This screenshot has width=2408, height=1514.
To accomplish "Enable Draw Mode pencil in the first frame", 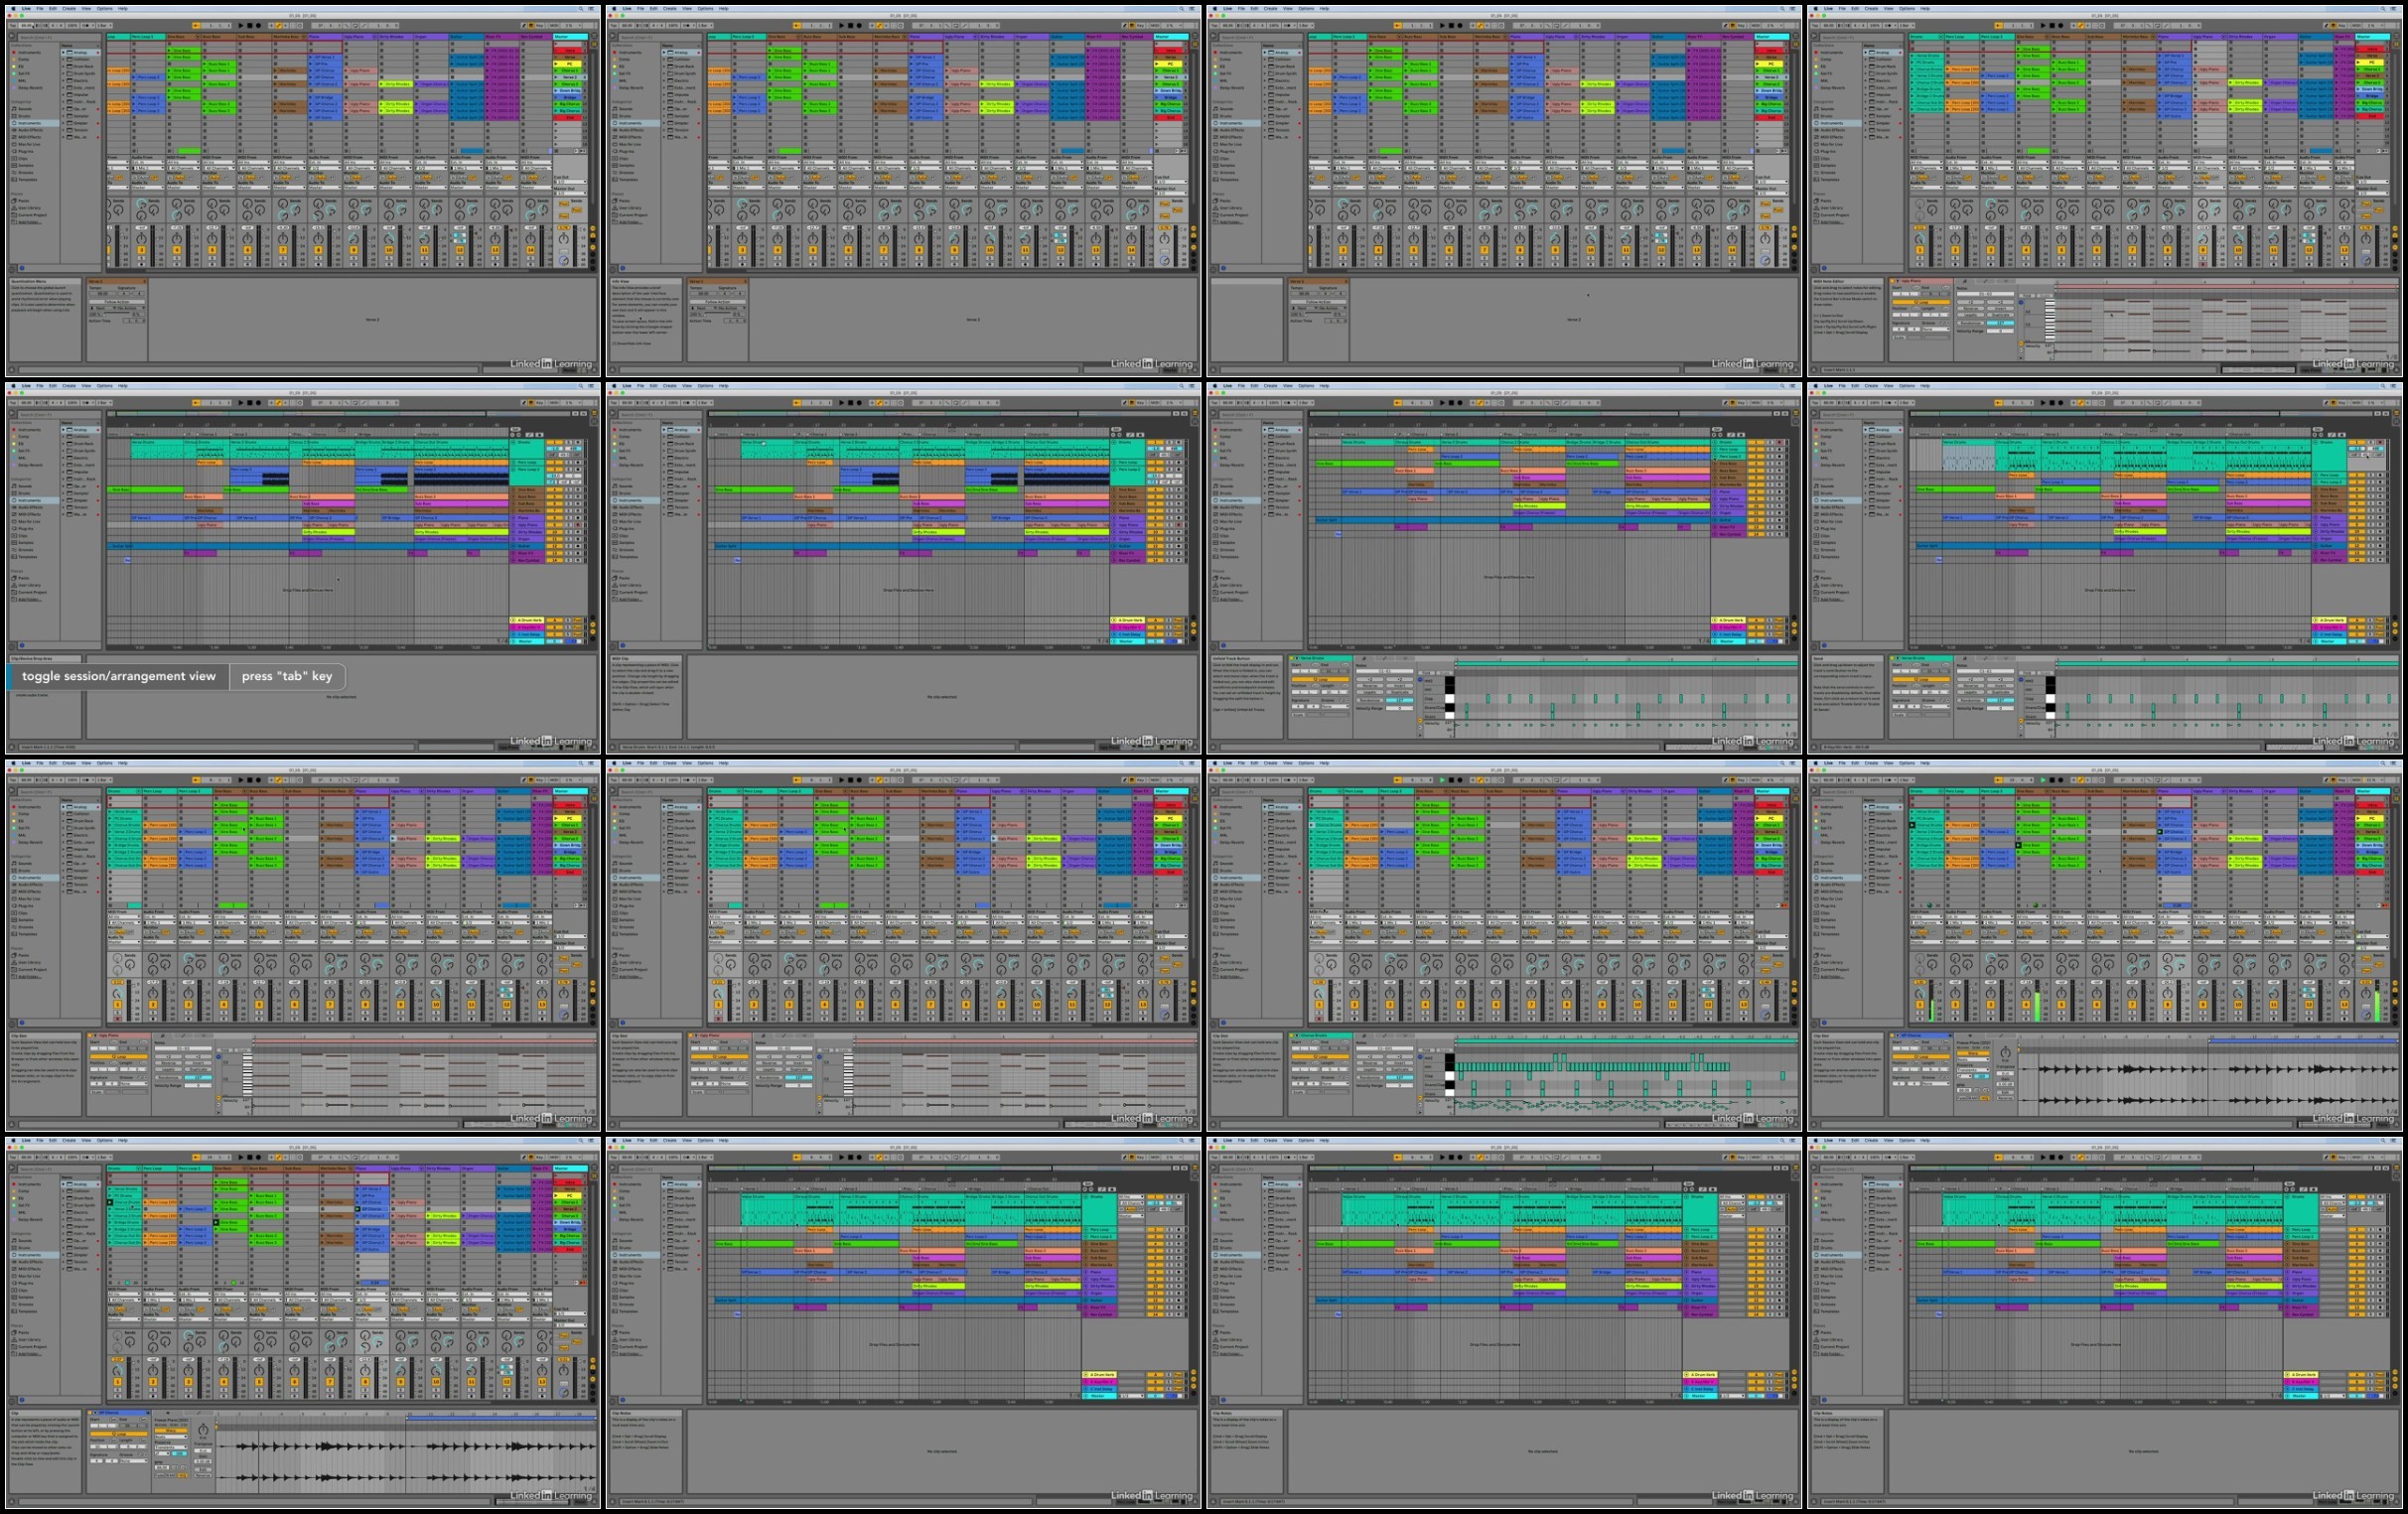I will (x=524, y=26).
